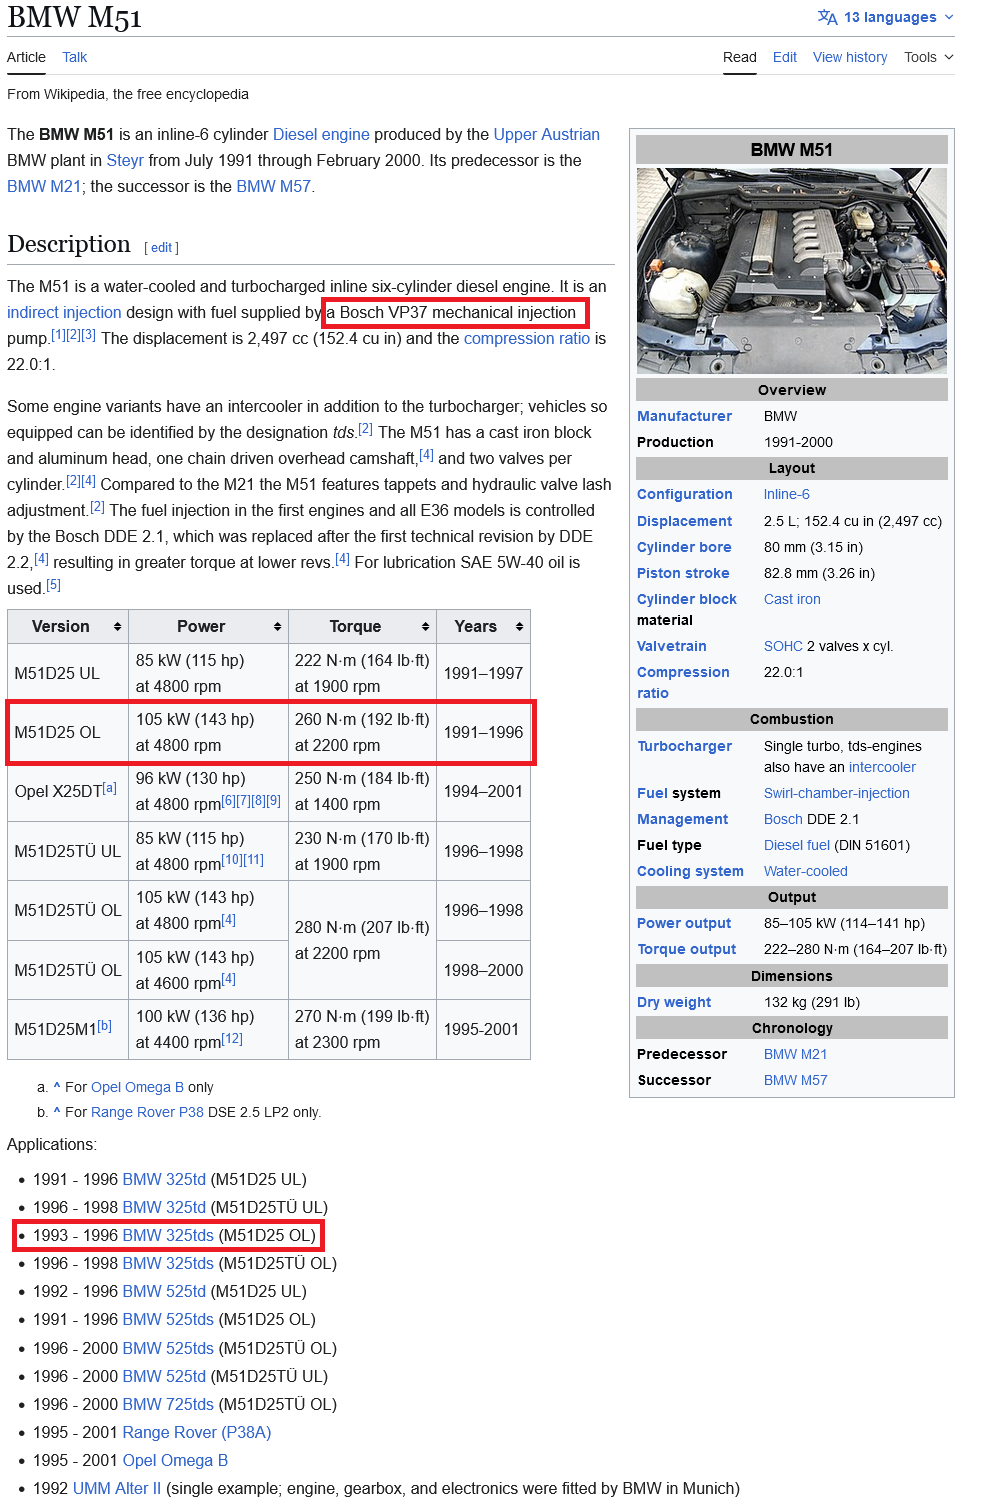Click back-reference caret for note a
Viewport: 1007px width, 1511px height.
point(57,1086)
